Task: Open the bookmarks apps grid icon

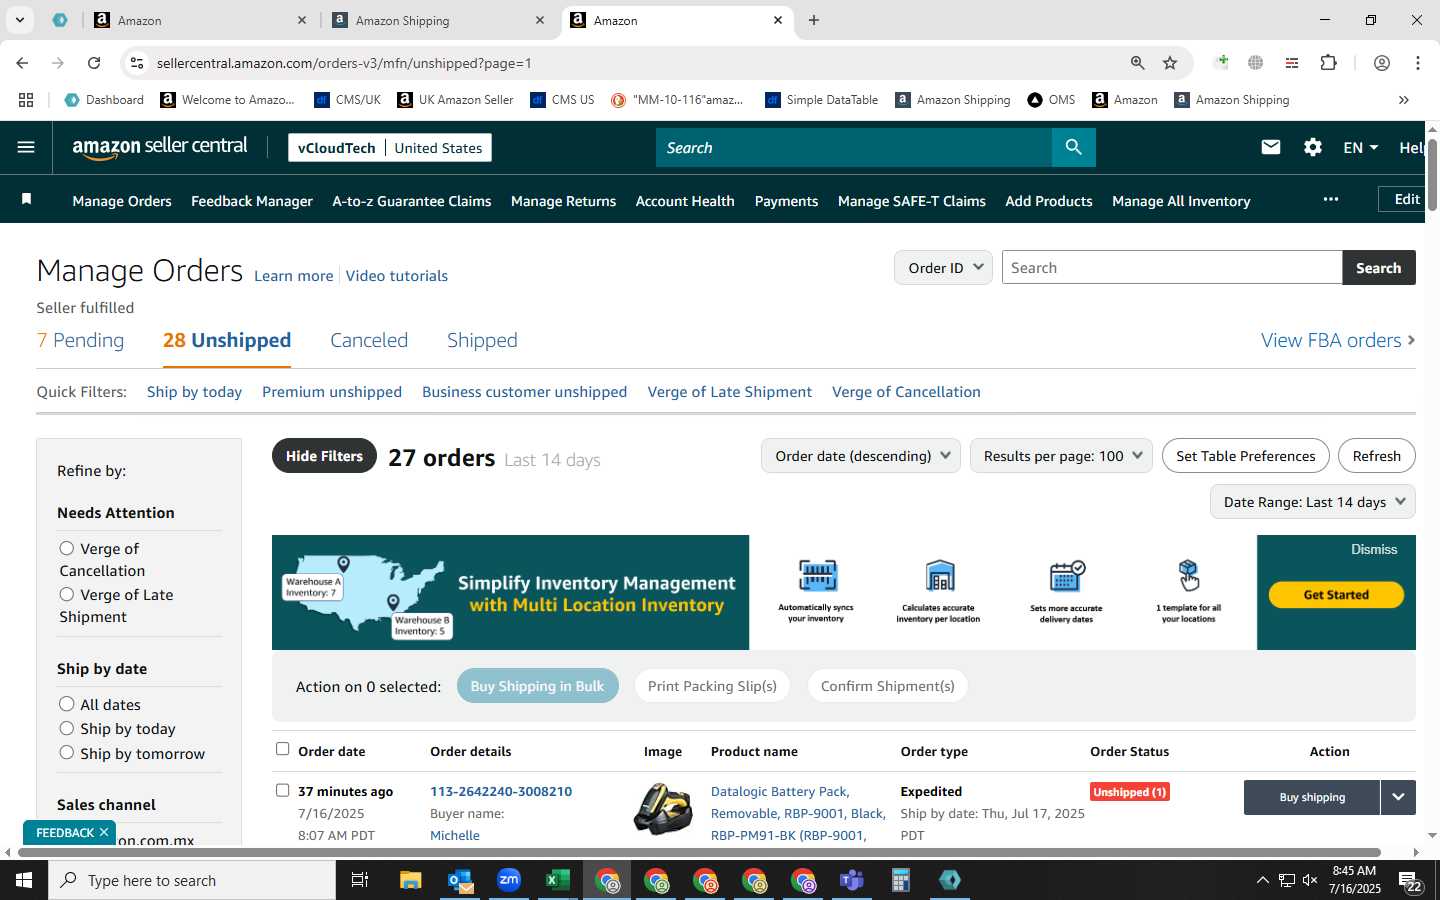Action: coord(26,100)
